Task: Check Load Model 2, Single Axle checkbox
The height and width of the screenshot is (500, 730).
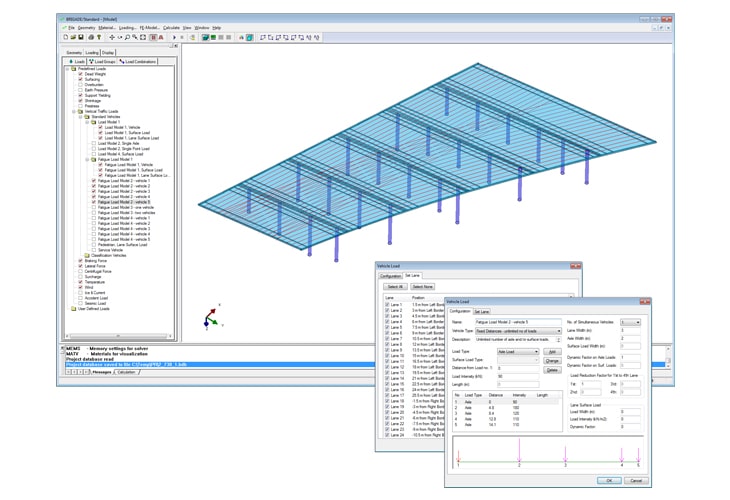Action: [94, 143]
